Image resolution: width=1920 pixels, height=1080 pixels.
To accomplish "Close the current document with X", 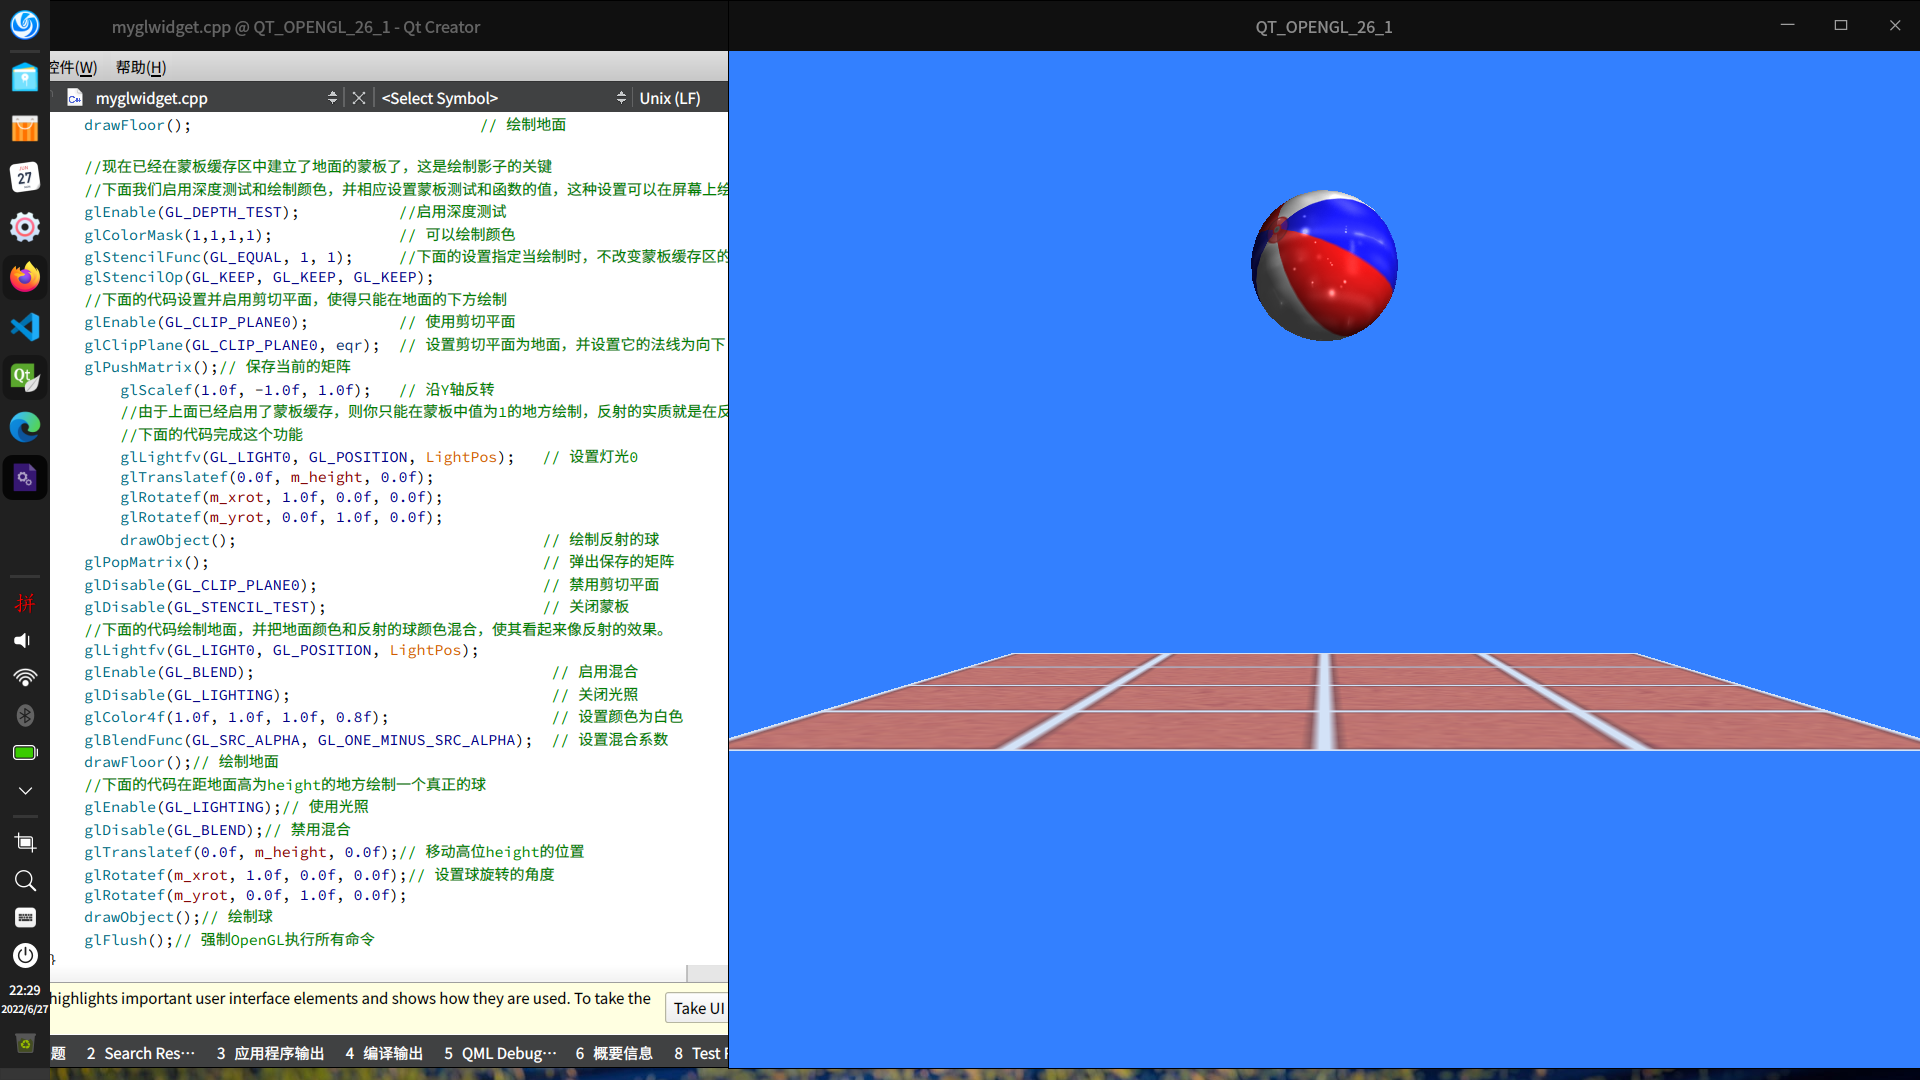I will click(359, 98).
